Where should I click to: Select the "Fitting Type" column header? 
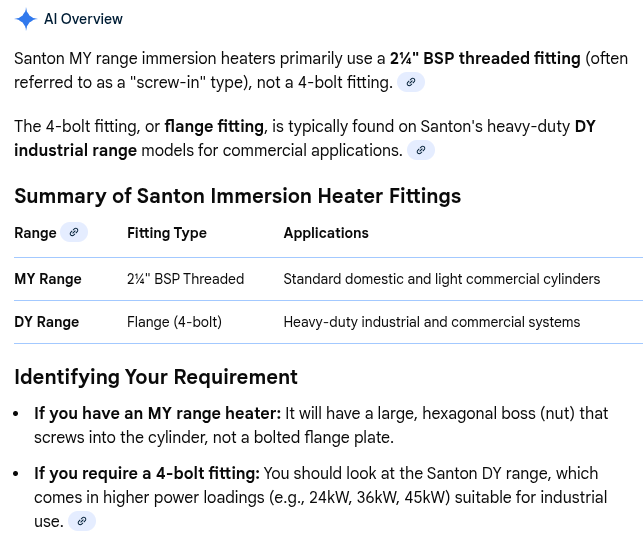point(166,233)
